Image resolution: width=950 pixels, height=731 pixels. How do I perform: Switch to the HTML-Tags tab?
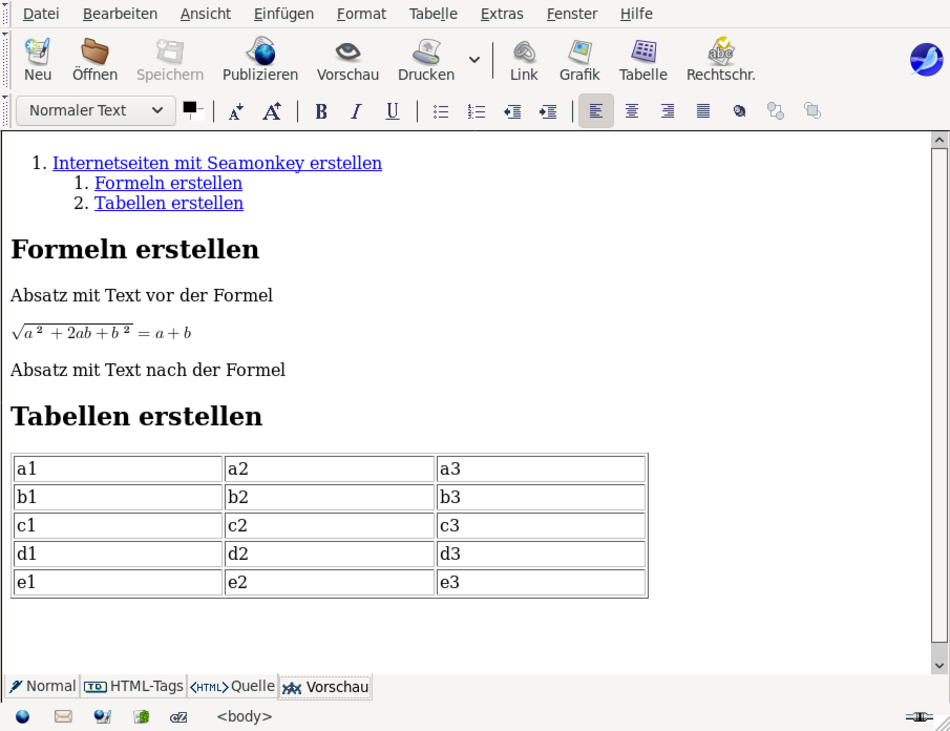pyautogui.click(x=133, y=686)
